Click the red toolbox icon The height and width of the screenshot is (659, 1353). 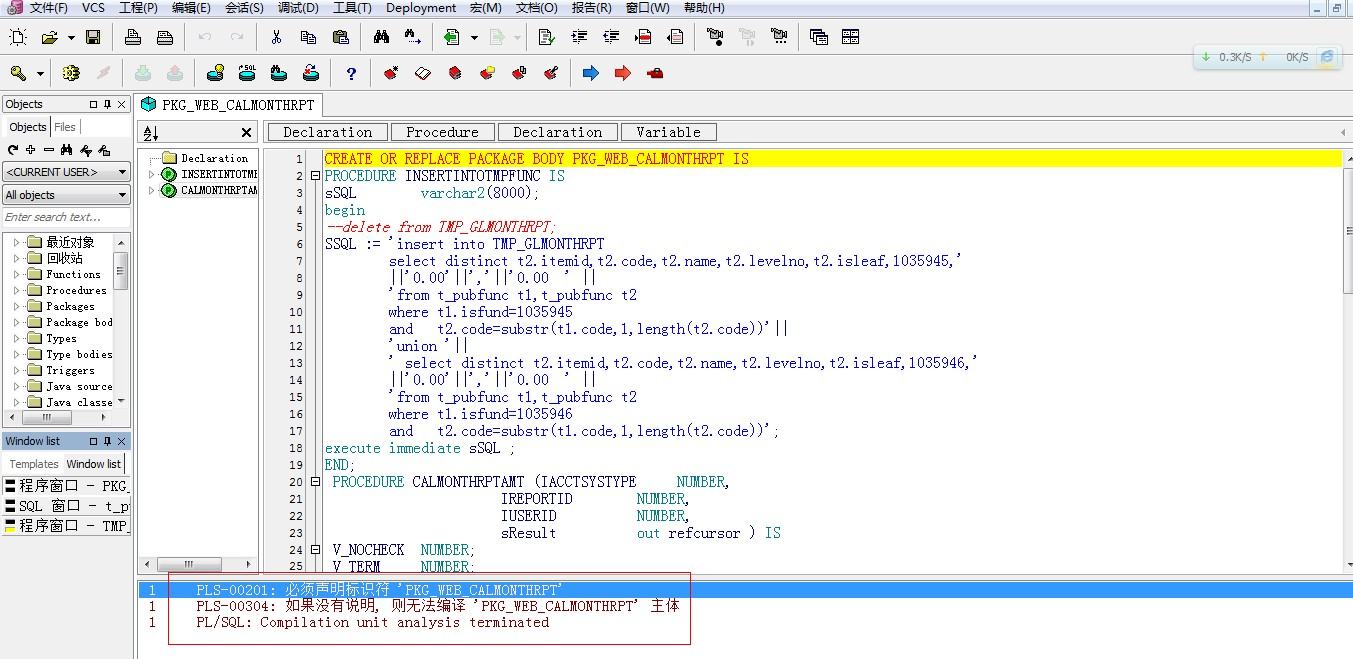655,73
